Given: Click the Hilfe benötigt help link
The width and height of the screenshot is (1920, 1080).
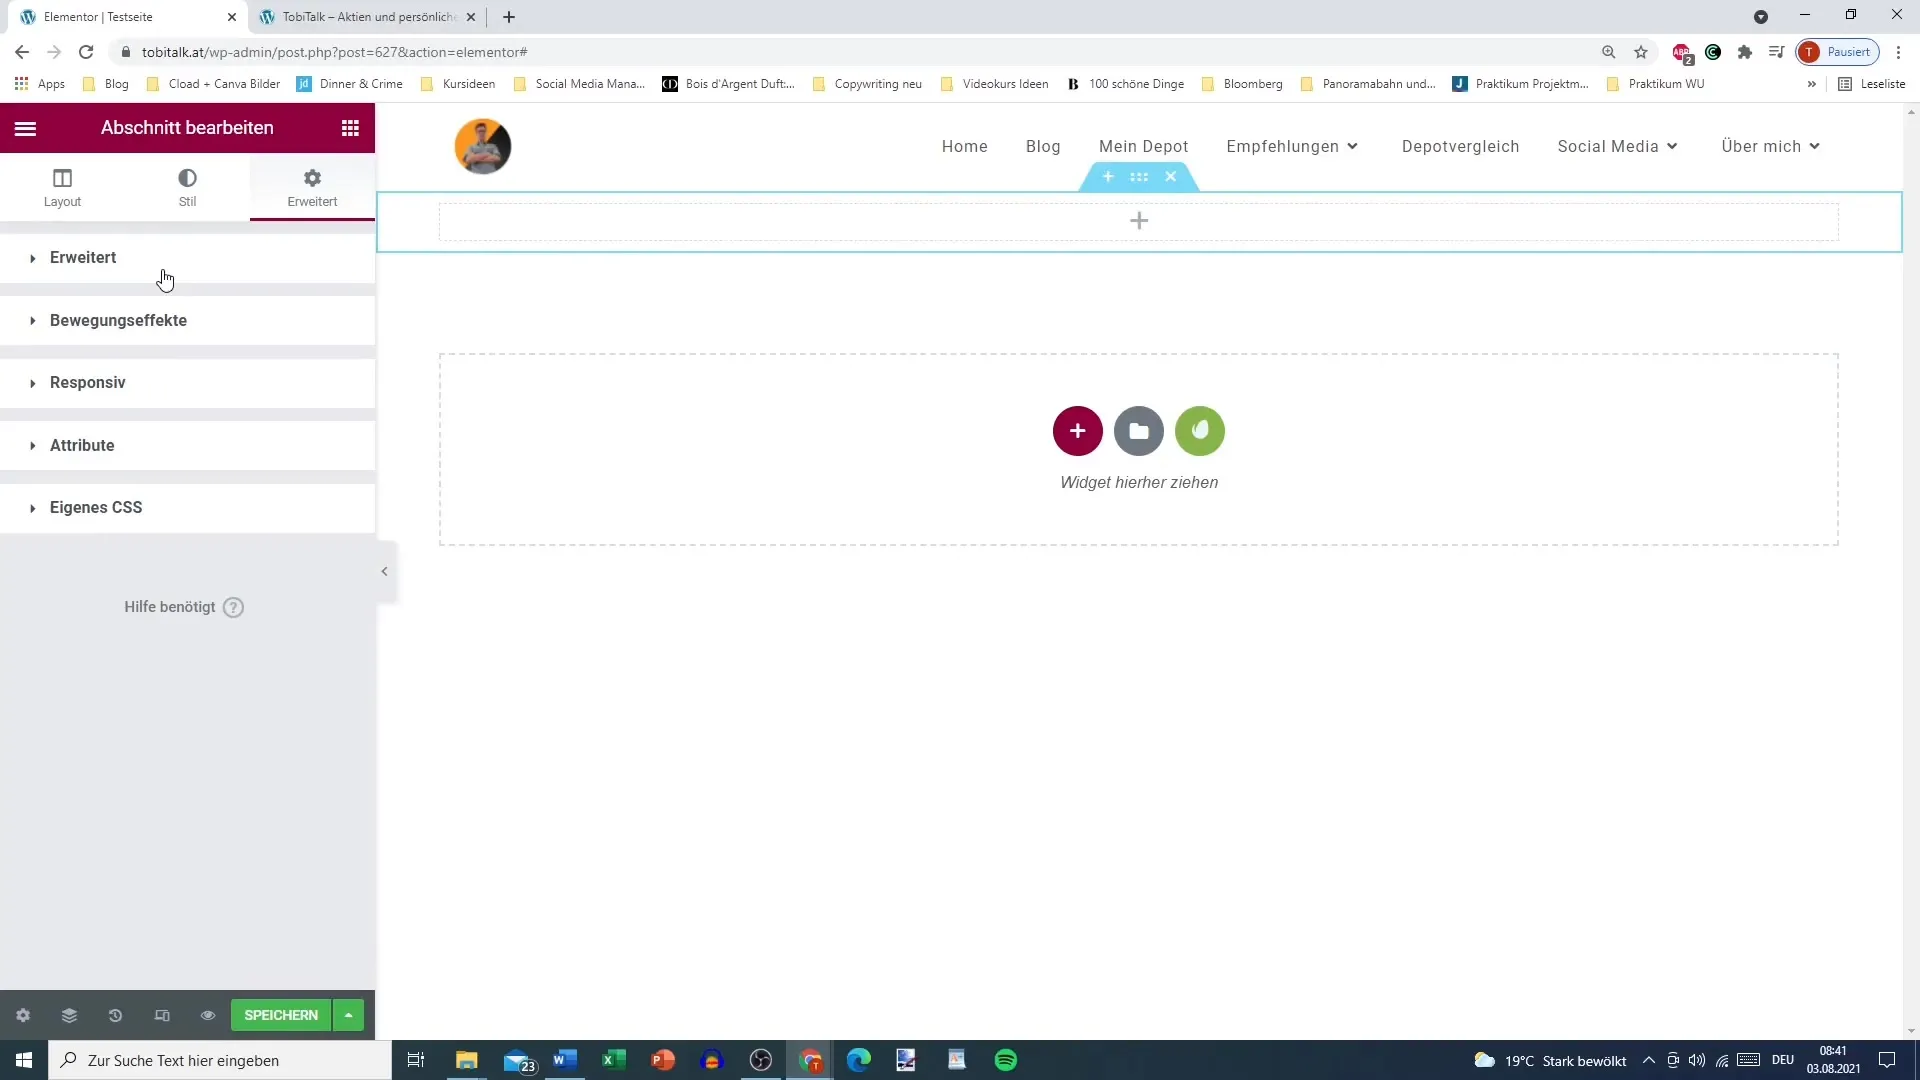Looking at the screenshot, I should pos(184,607).
